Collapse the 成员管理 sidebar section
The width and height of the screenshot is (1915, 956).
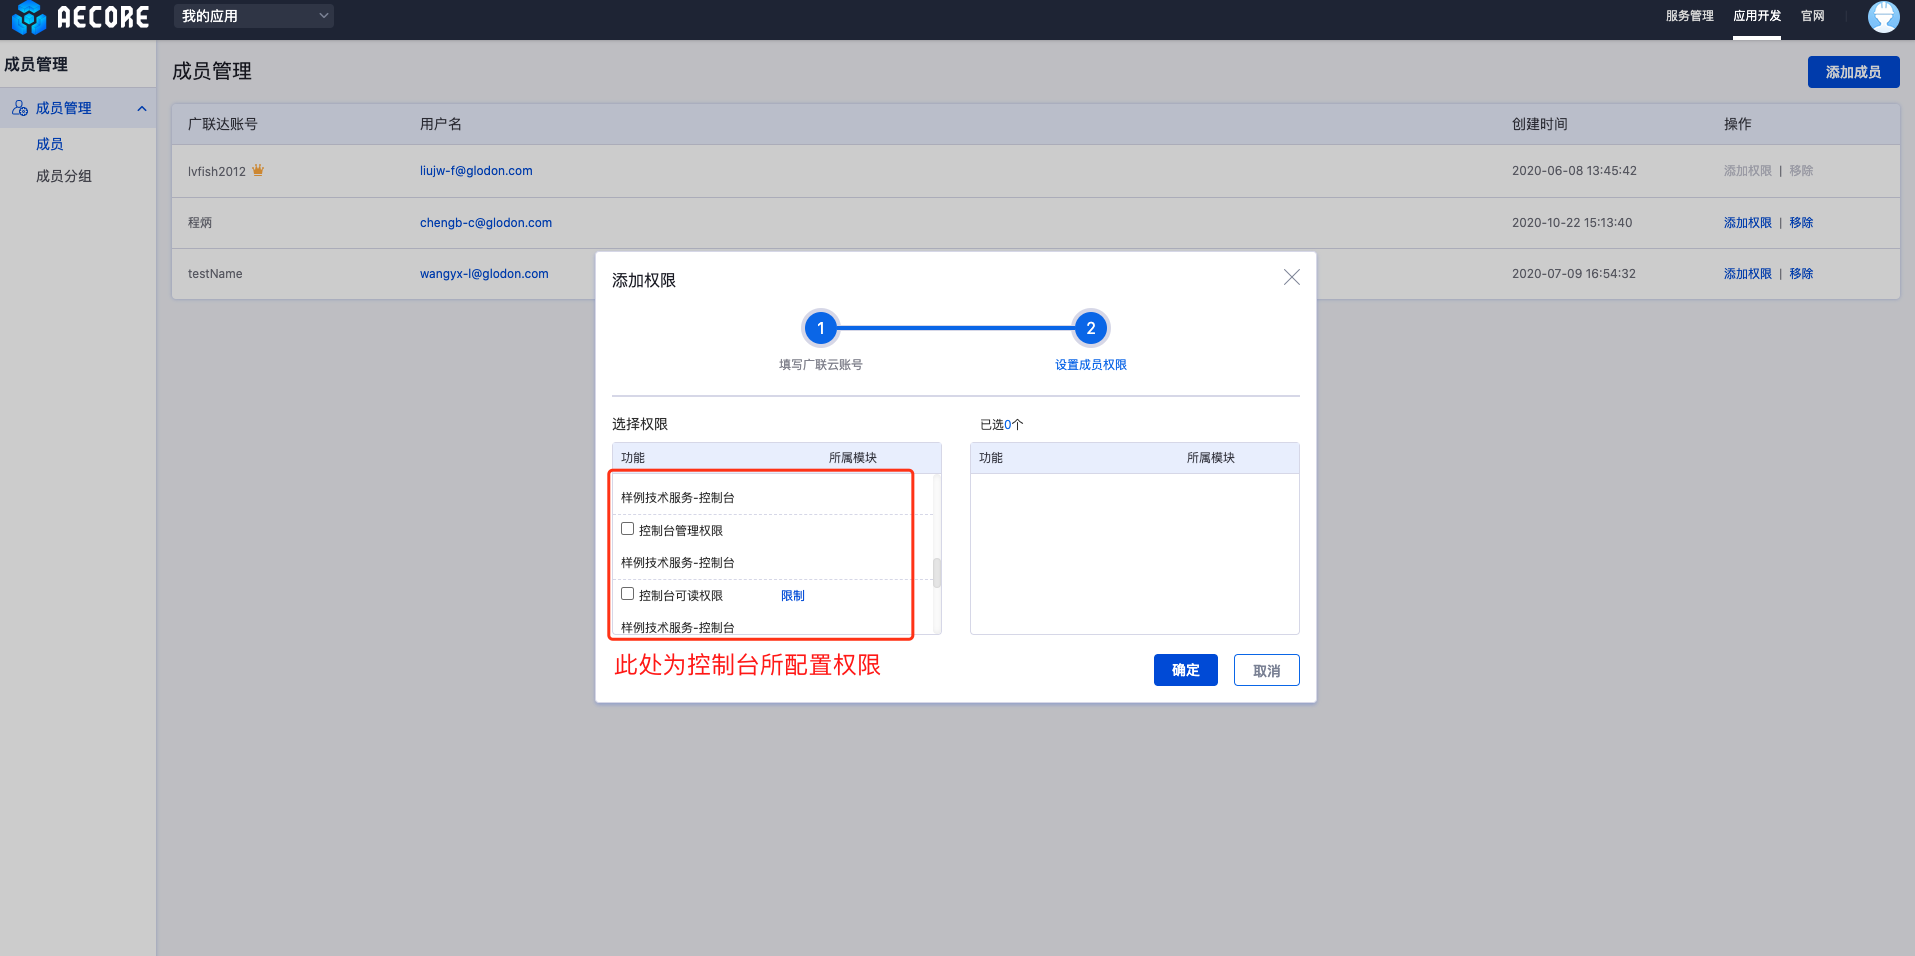pyautogui.click(x=142, y=108)
